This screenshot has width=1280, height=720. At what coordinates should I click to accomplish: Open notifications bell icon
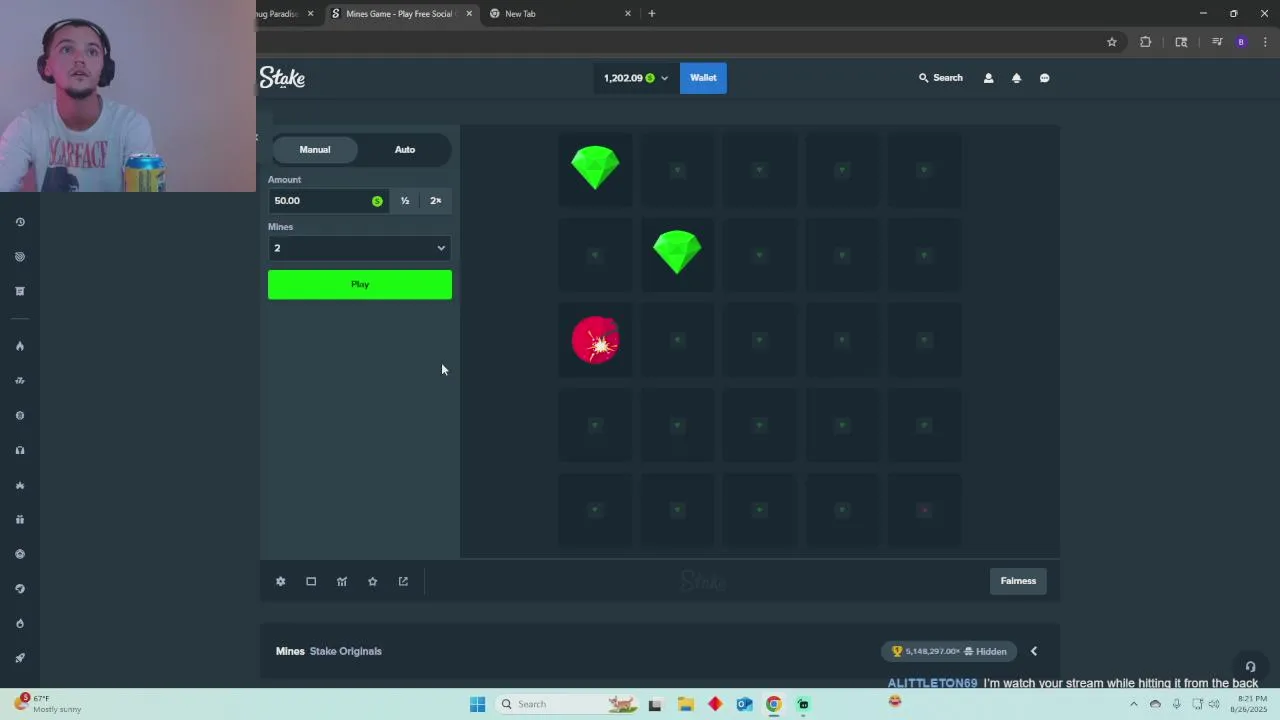[1016, 78]
